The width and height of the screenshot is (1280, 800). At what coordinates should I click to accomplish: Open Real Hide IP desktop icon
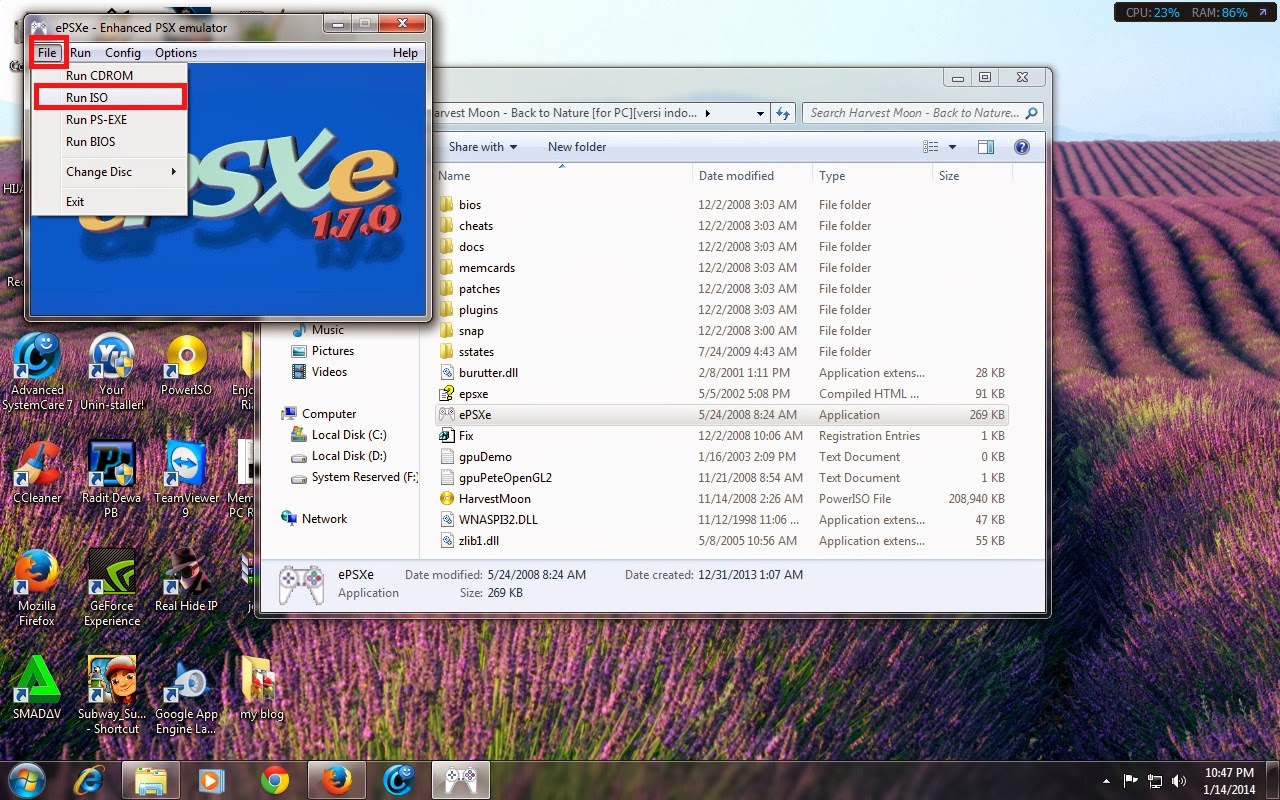pyautogui.click(x=186, y=580)
